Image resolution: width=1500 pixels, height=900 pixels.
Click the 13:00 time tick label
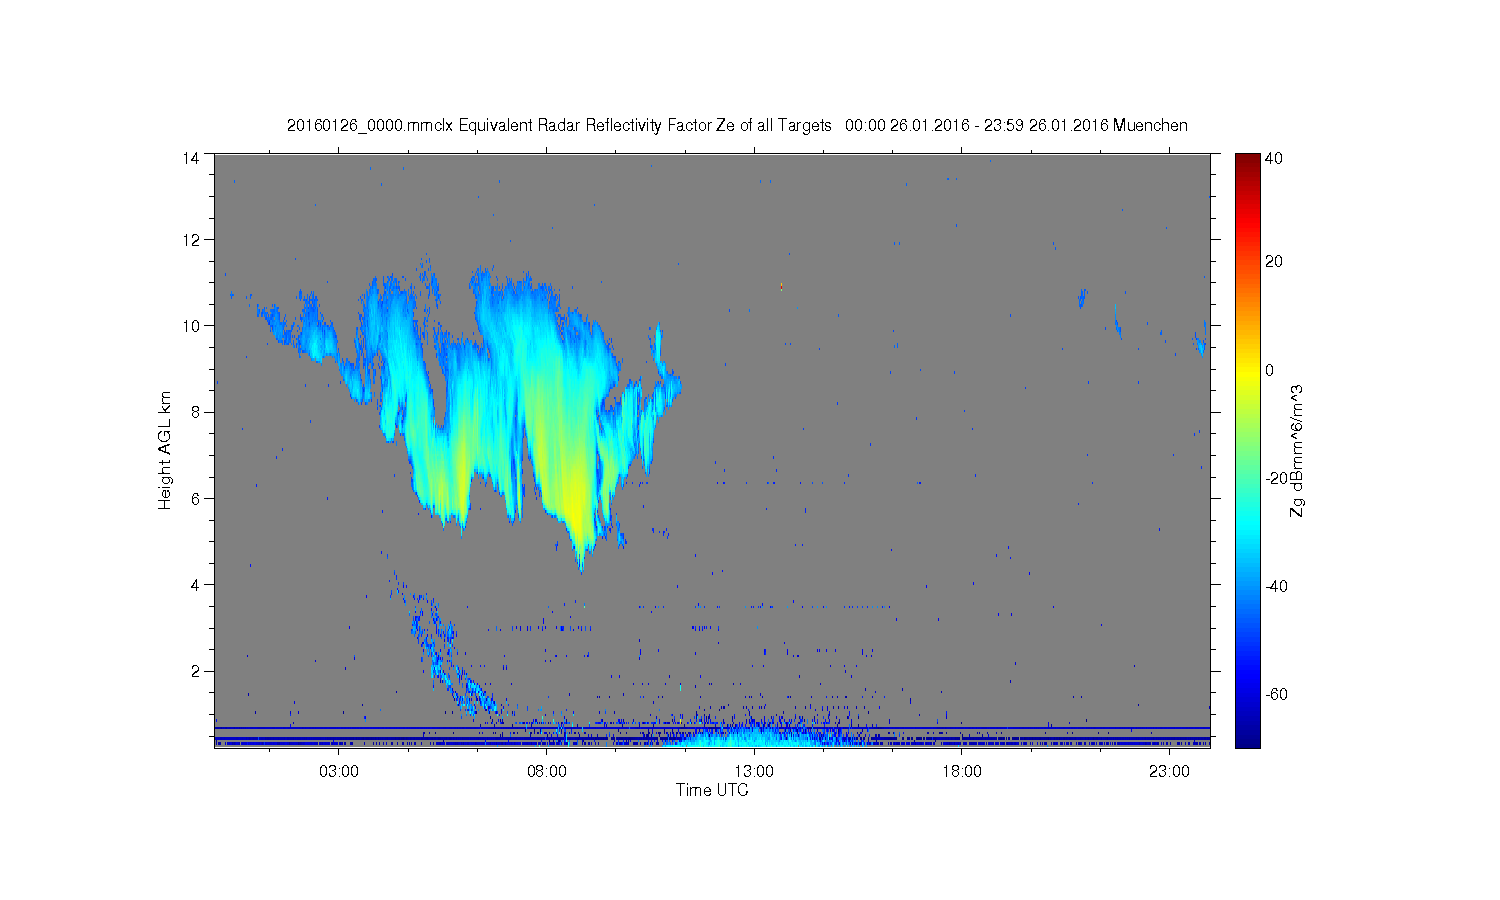754,771
